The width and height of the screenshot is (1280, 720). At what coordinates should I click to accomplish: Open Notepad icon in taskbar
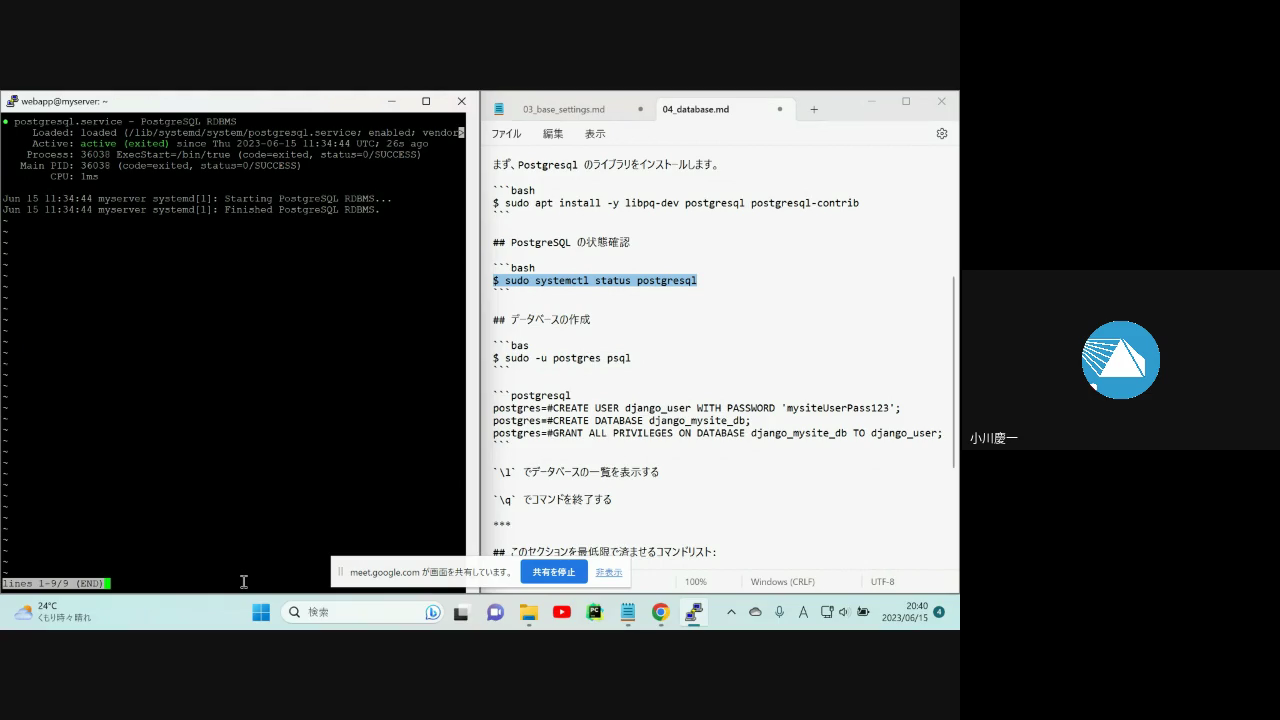click(628, 612)
